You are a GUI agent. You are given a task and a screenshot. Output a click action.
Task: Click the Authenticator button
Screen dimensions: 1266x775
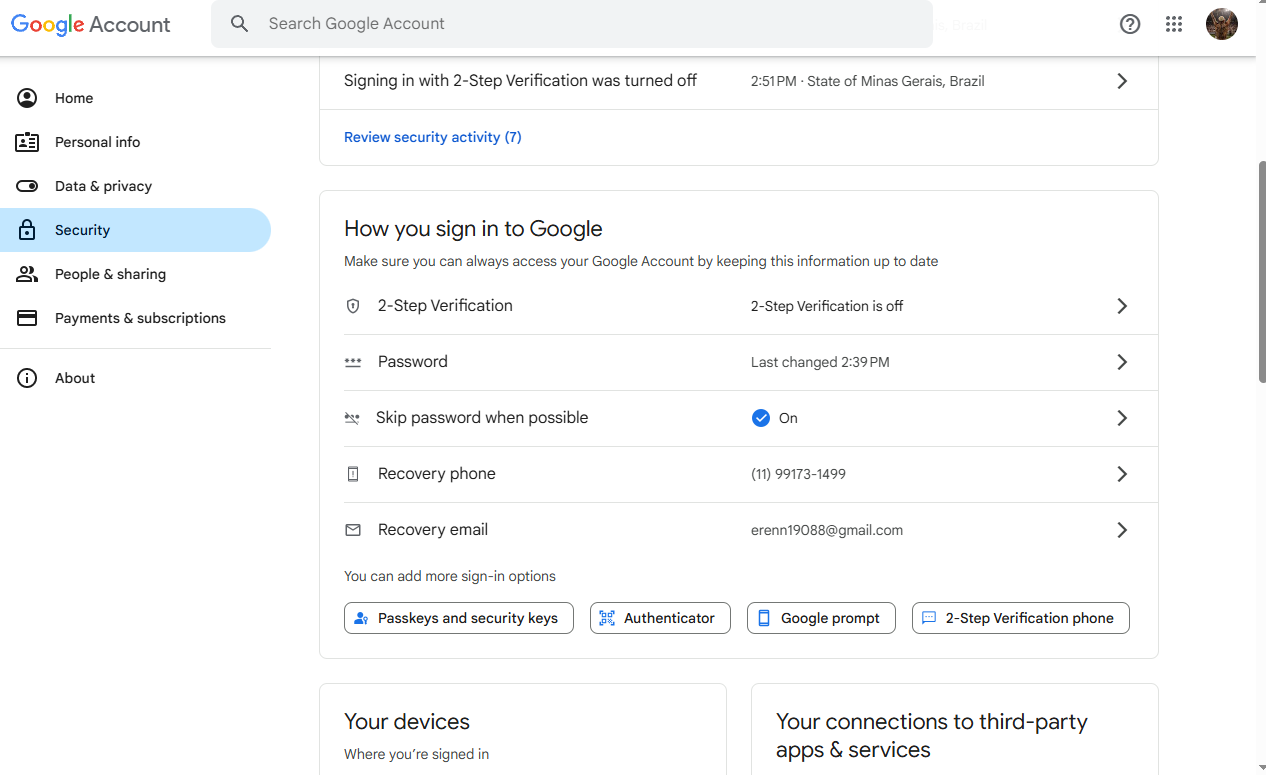click(x=660, y=618)
